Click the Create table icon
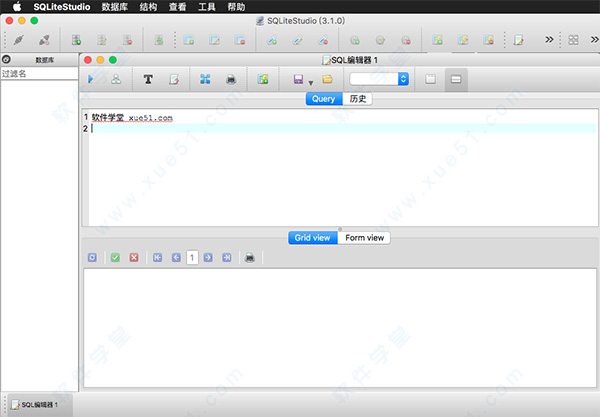This screenshot has width=600, height=417. [x=189, y=40]
